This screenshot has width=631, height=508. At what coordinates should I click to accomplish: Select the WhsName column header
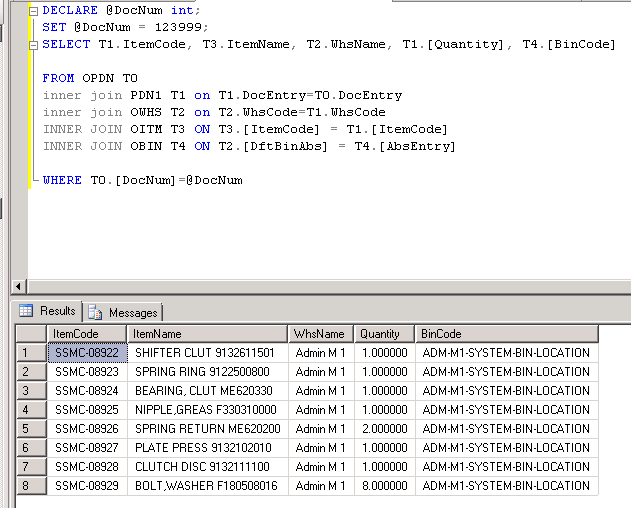(321, 334)
